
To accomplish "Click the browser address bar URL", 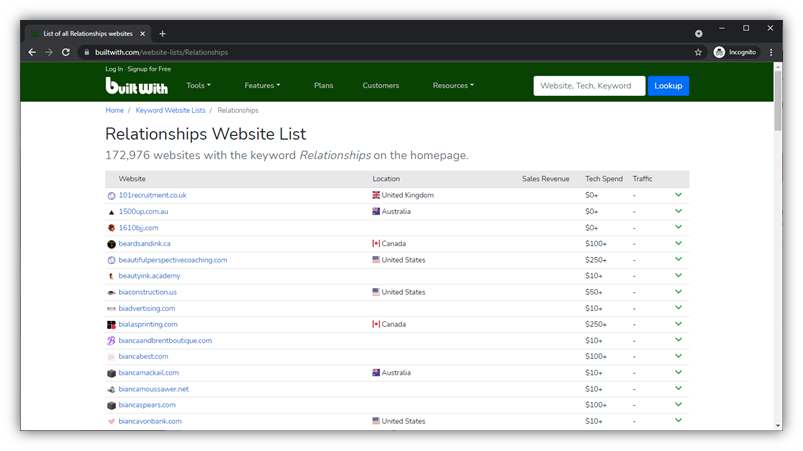I will click(161, 52).
